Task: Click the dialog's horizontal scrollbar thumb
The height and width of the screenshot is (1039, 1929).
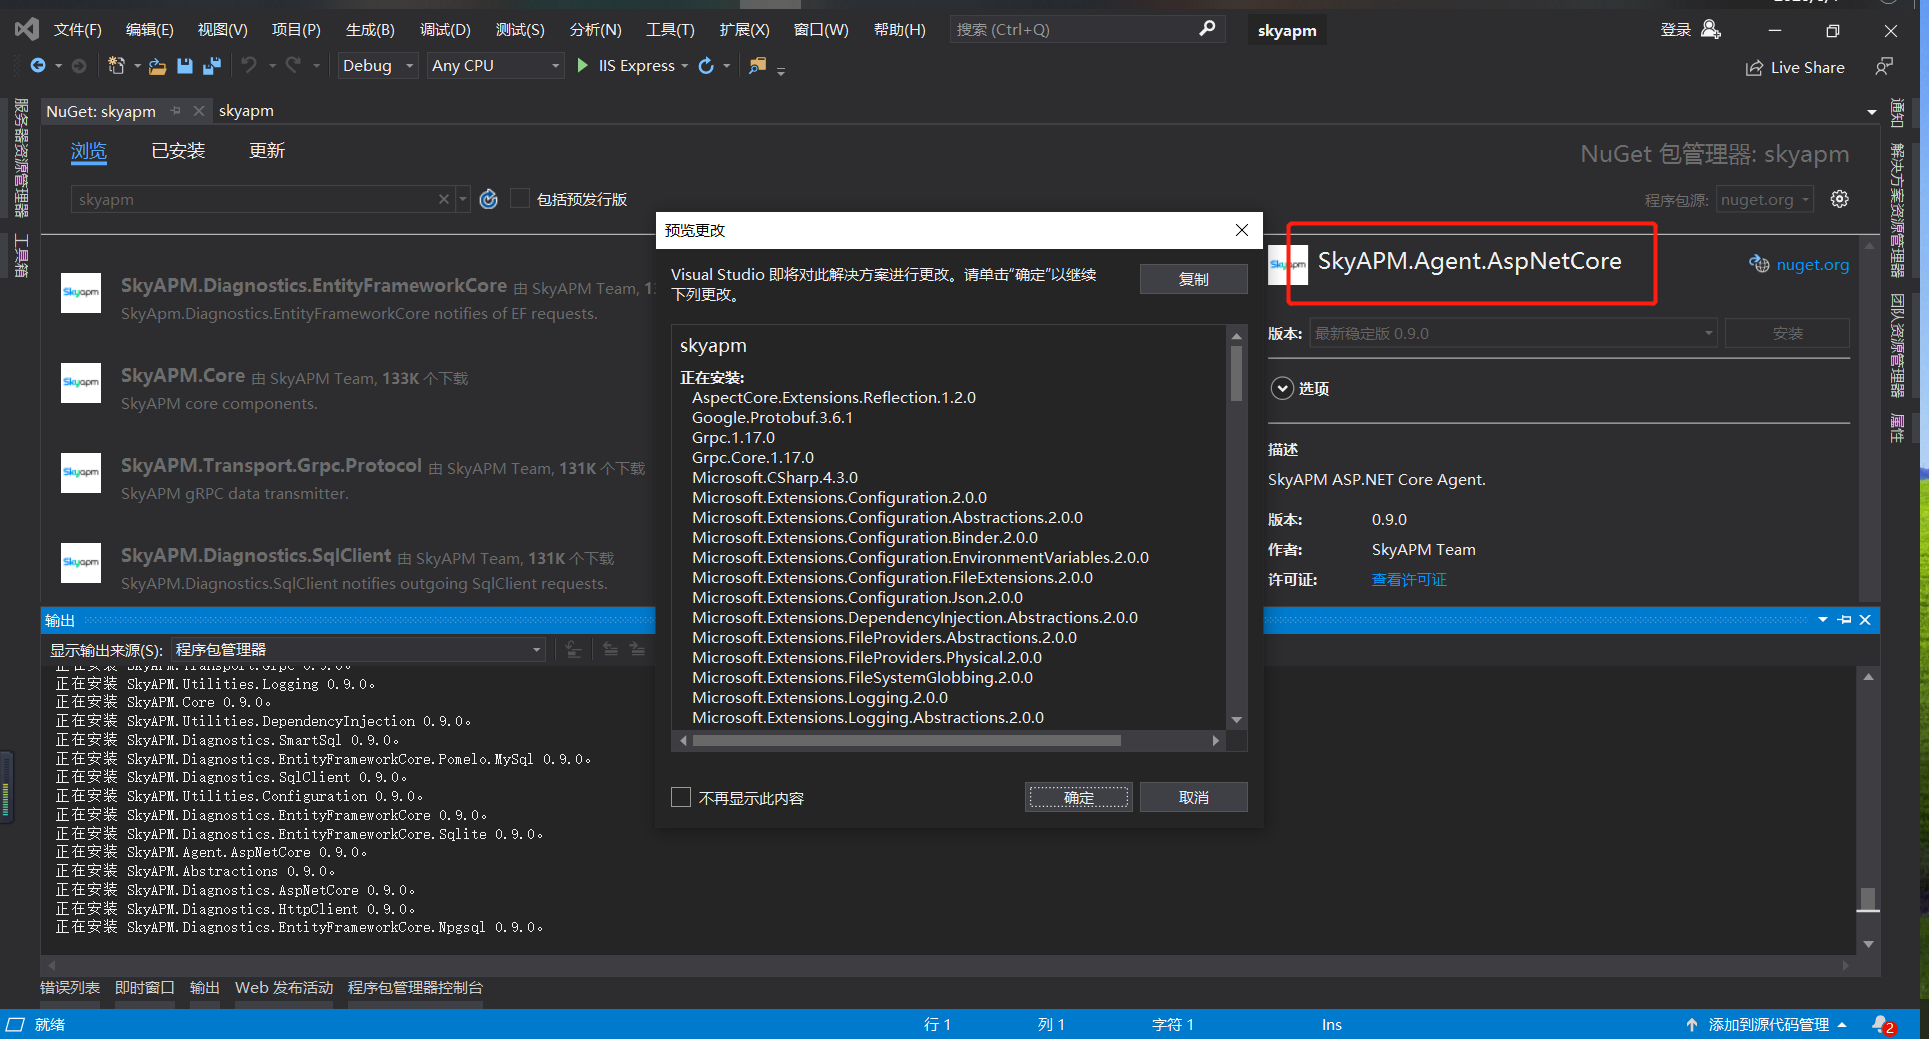Action: 906,741
